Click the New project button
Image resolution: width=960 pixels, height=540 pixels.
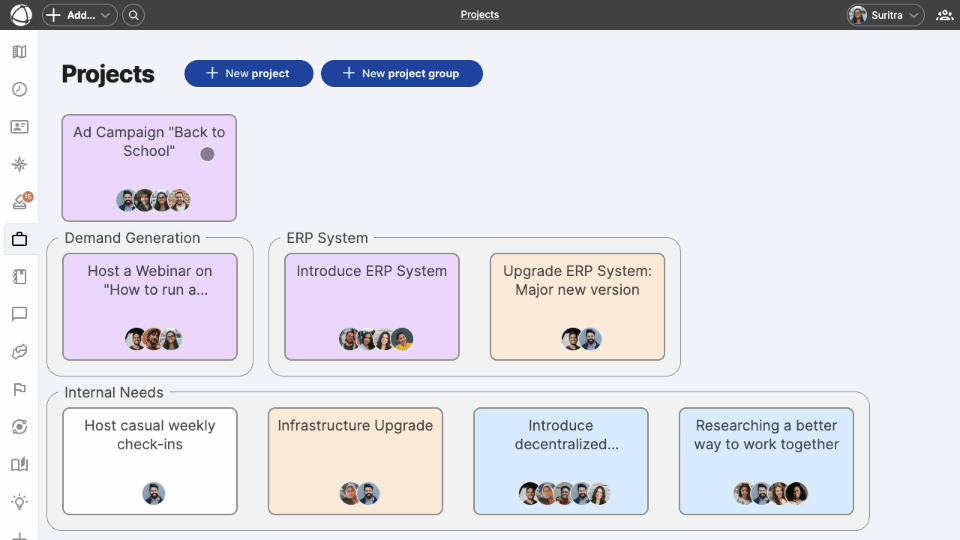coord(248,73)
